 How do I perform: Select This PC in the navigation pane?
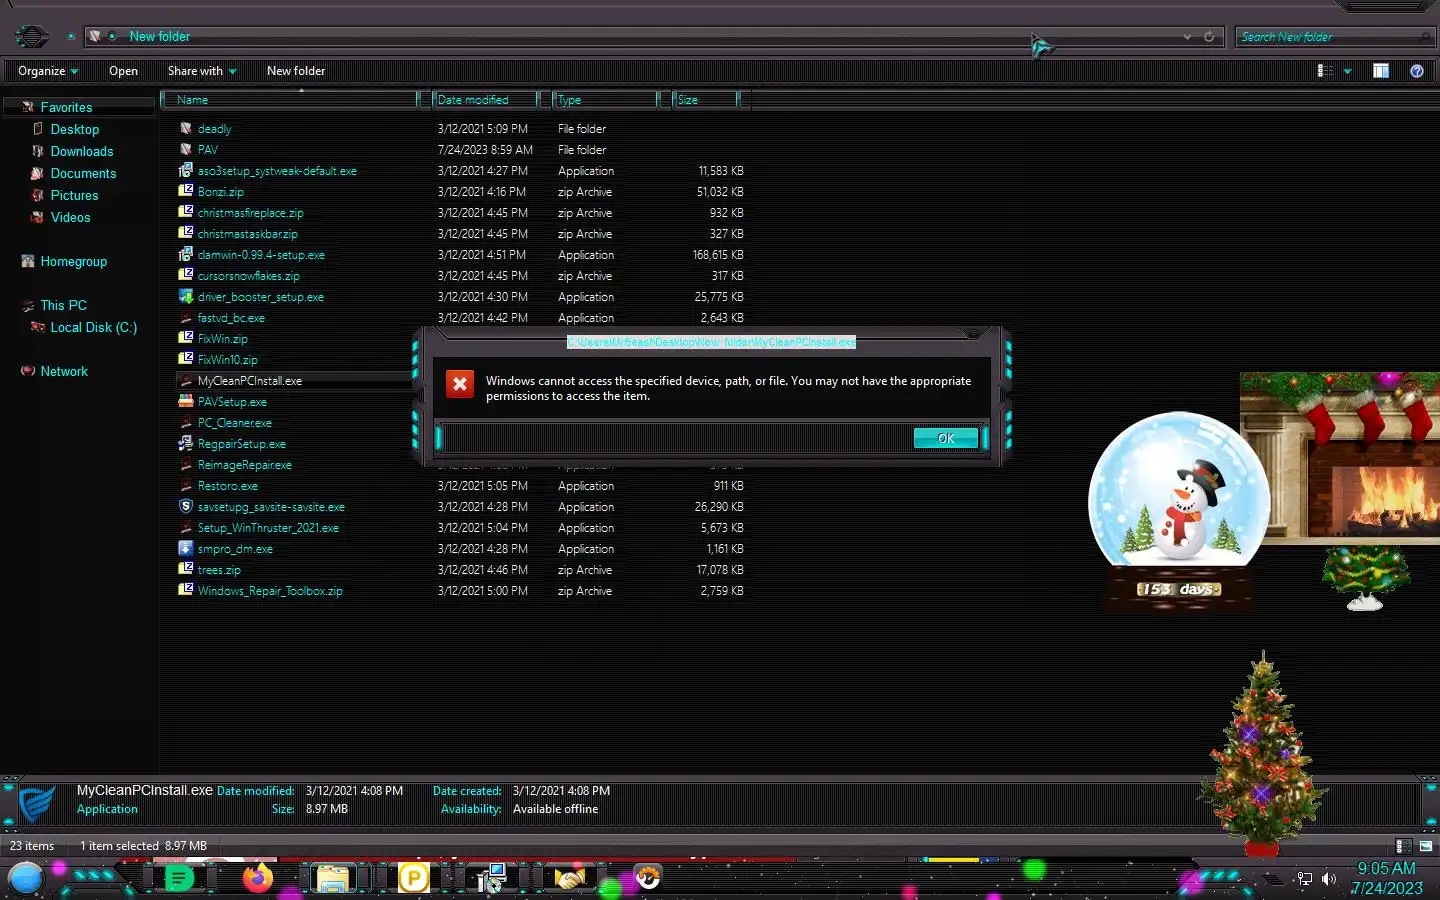pyautogui.click(x=63, y=305)
